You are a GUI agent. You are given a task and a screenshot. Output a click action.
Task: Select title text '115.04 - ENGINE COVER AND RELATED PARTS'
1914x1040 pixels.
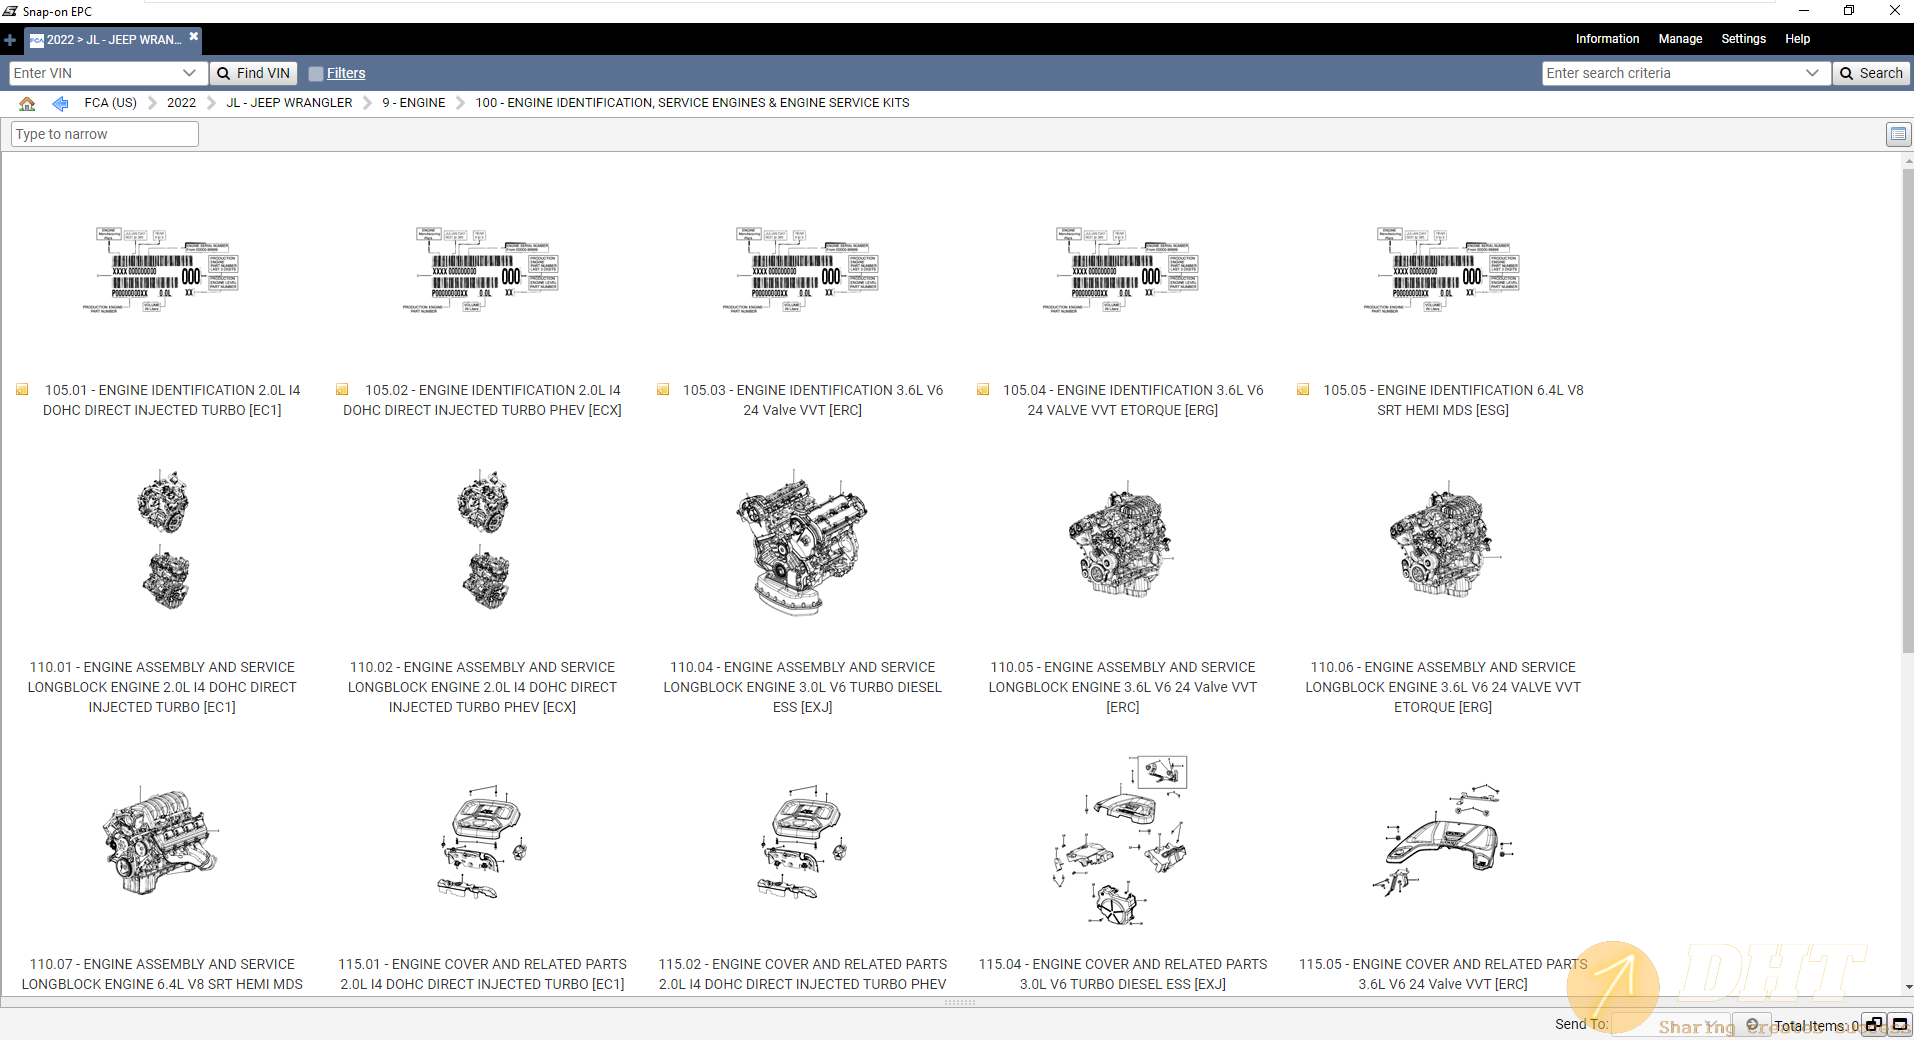click(x=1122, y=964)
